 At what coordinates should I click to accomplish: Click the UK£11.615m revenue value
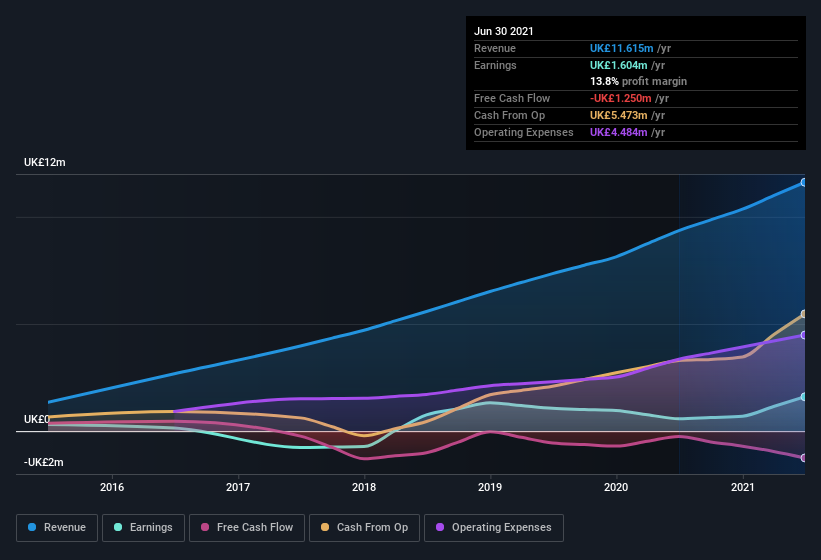click(x=622, y=48)
